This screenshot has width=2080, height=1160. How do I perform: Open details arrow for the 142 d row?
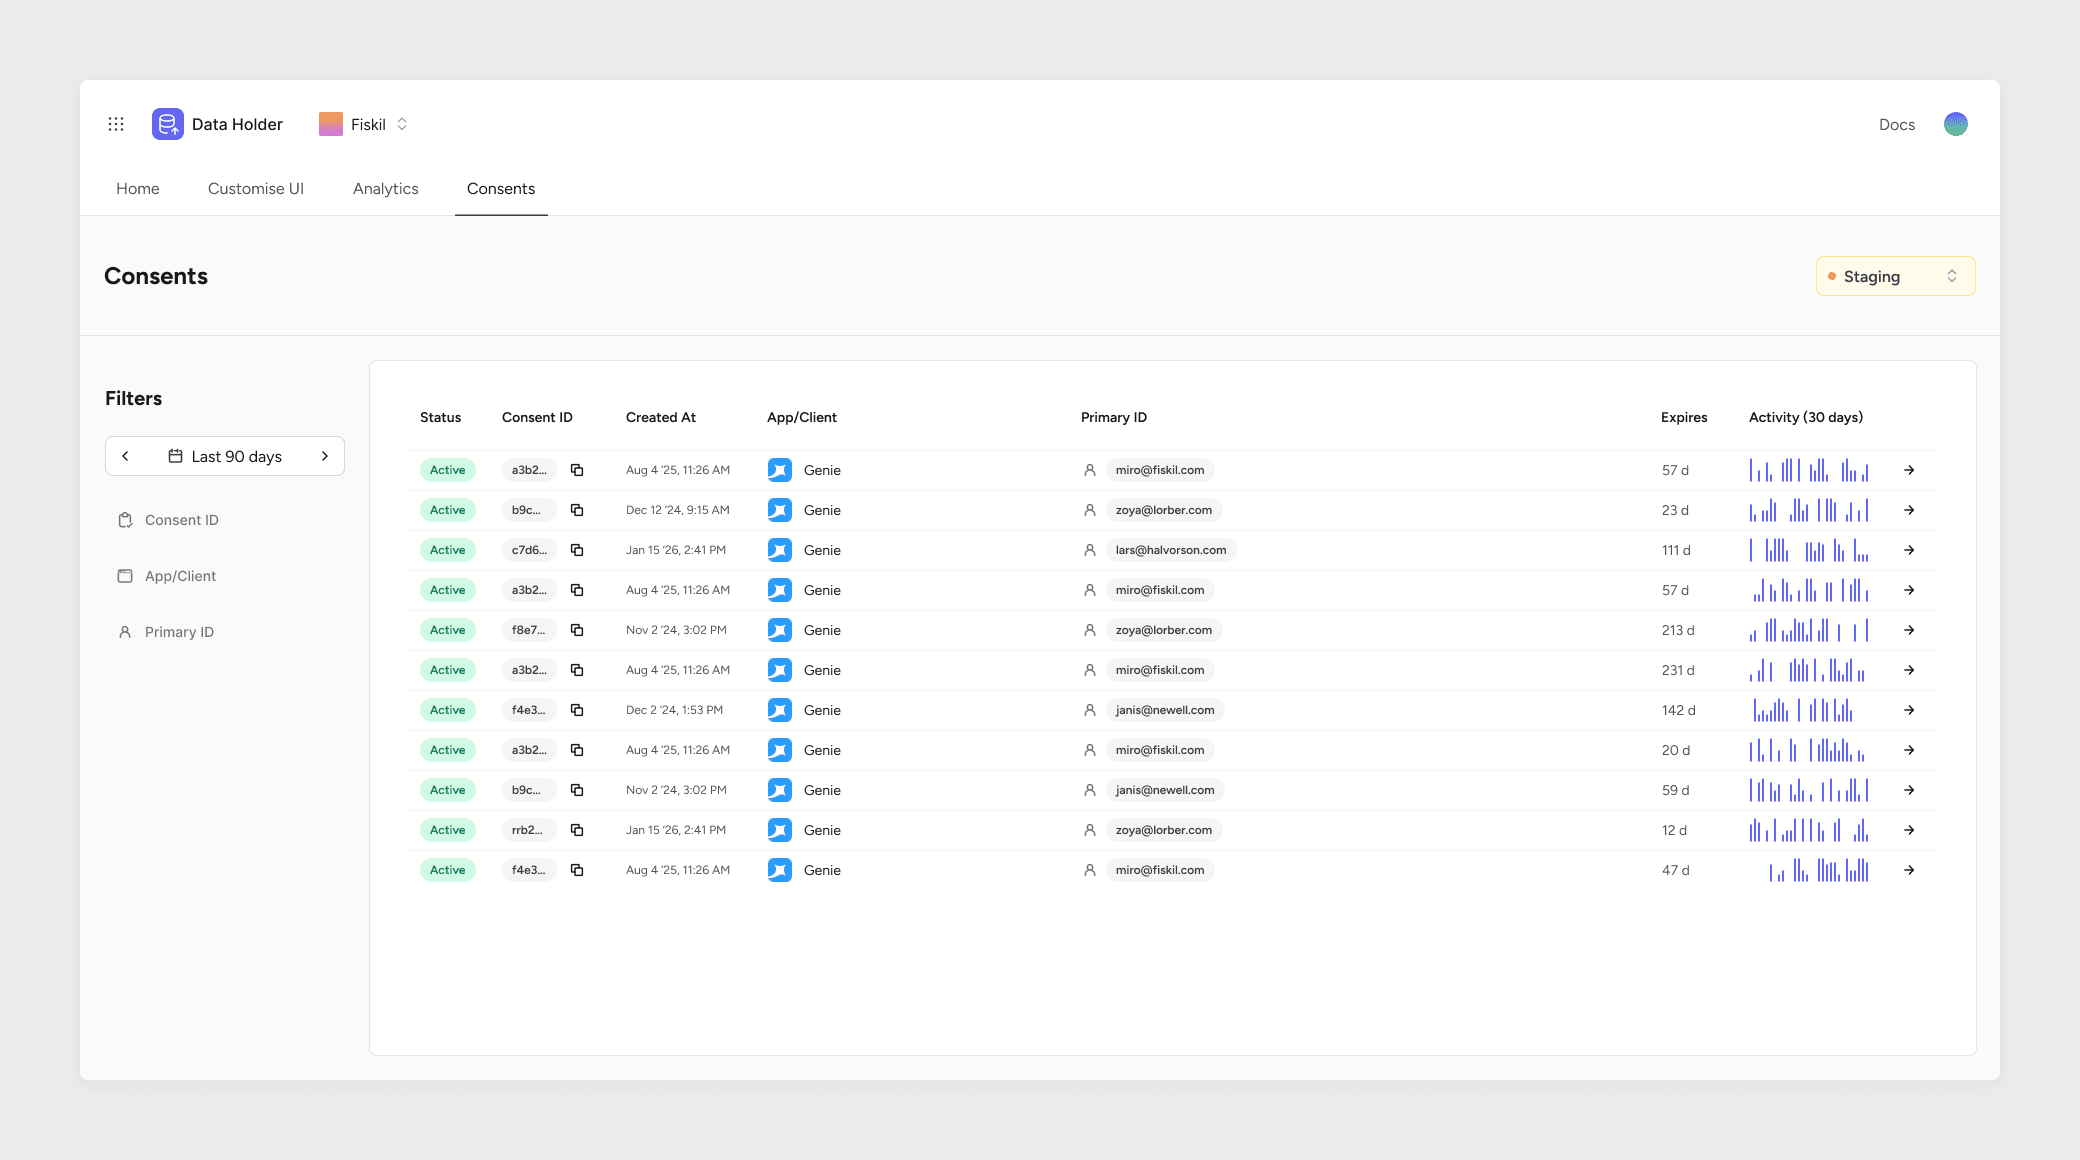pyautogui.click(x=1909, y=710)
